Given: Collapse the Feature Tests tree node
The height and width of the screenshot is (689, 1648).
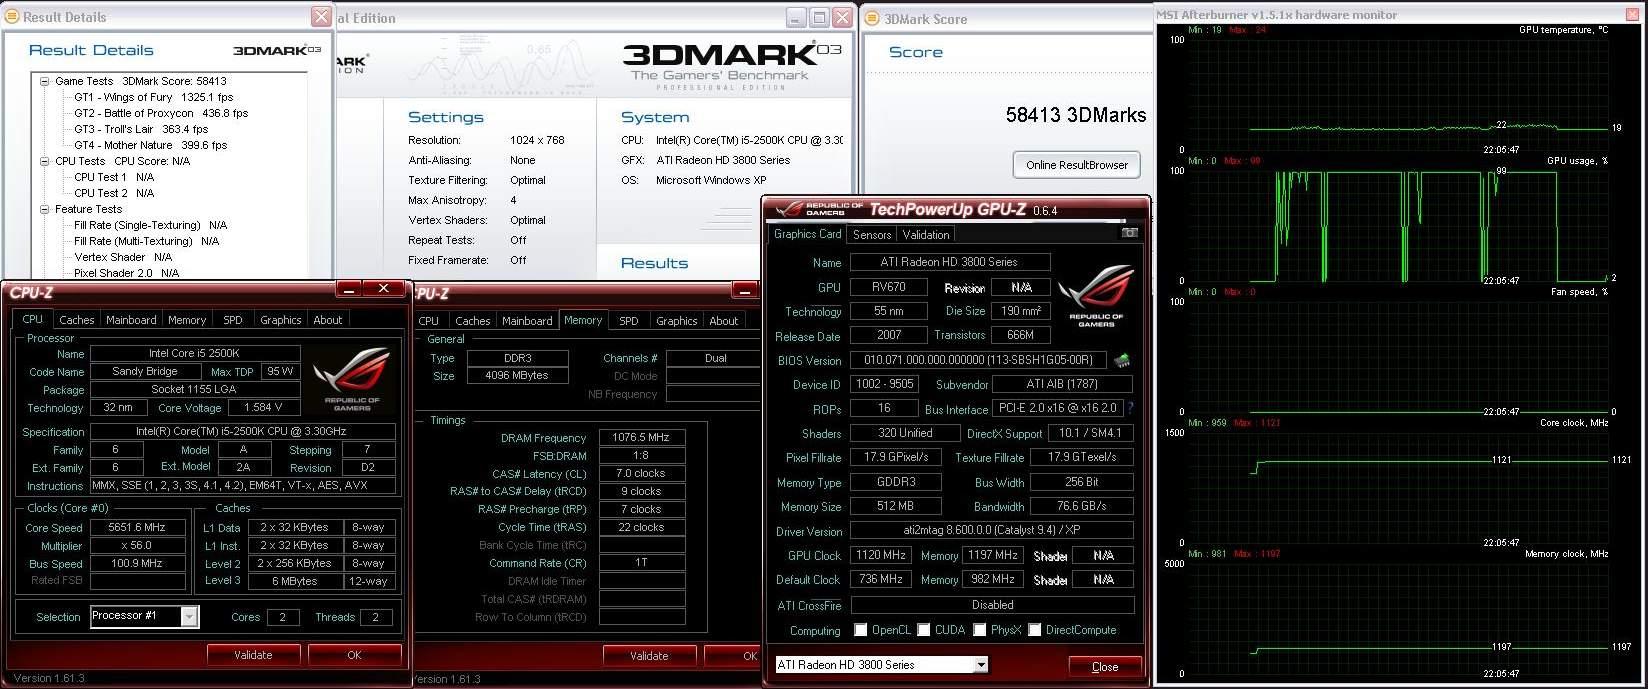Looking at the screenshot, I should pos(45,209).
